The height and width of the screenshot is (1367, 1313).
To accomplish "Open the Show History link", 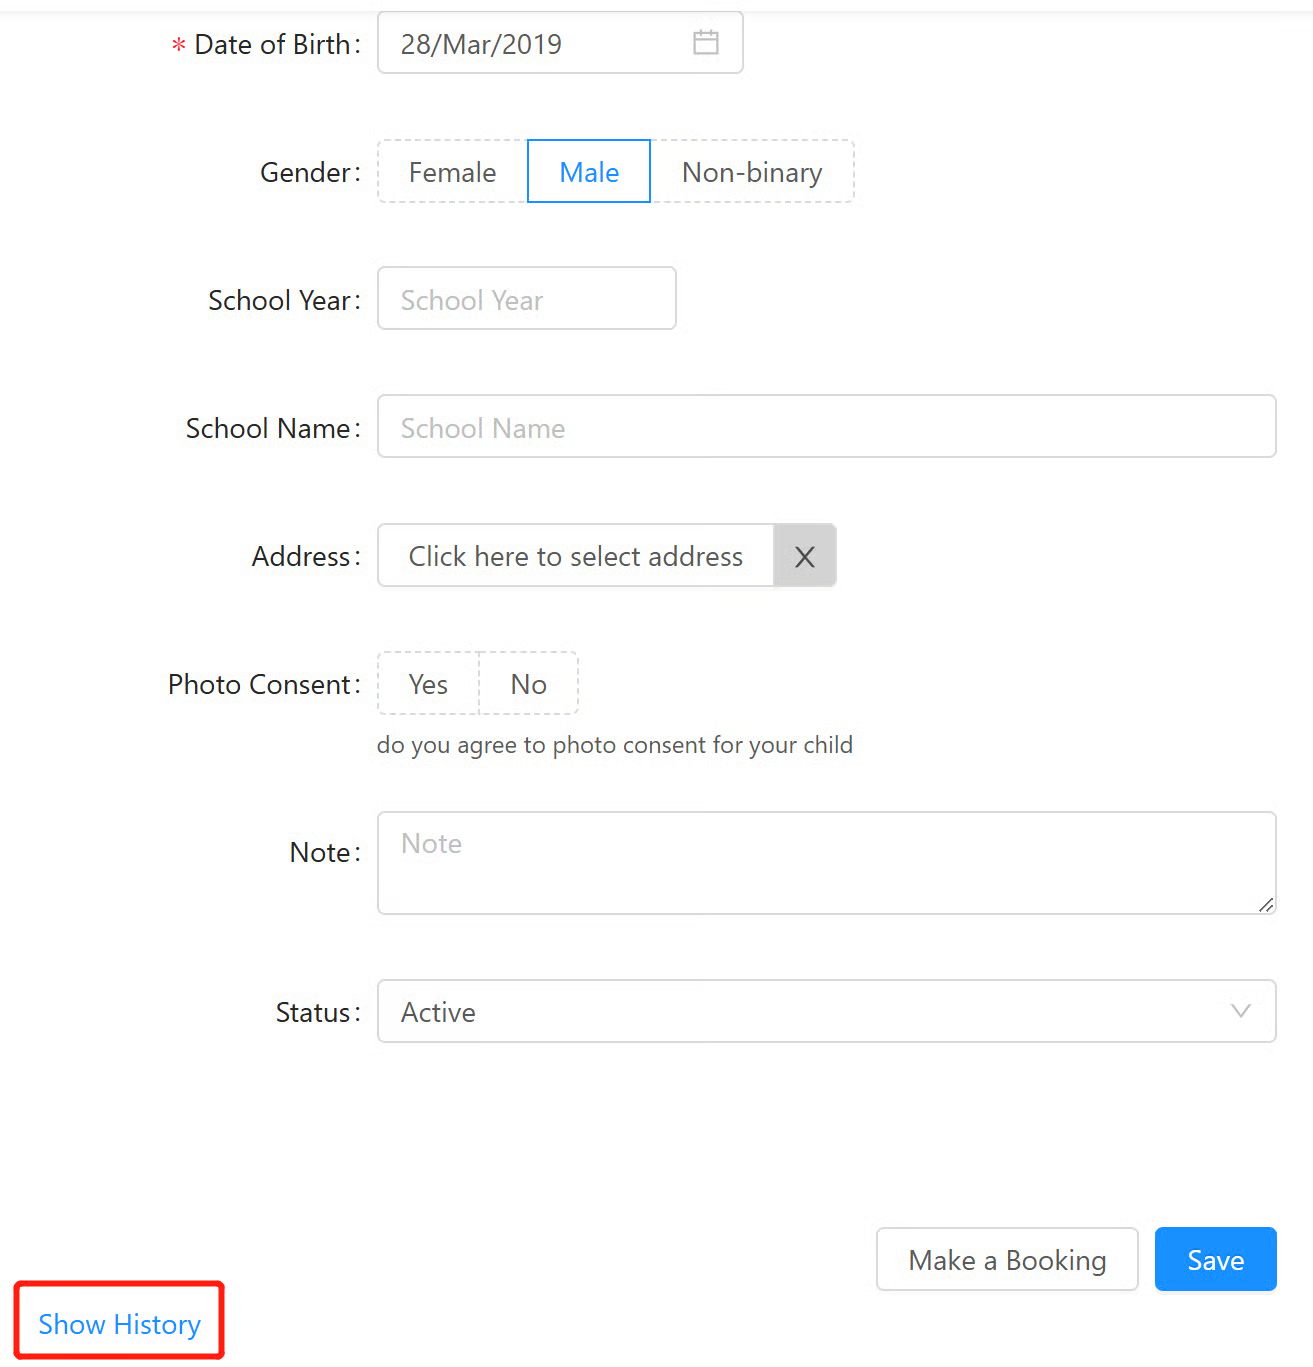I will point(119,1324).
